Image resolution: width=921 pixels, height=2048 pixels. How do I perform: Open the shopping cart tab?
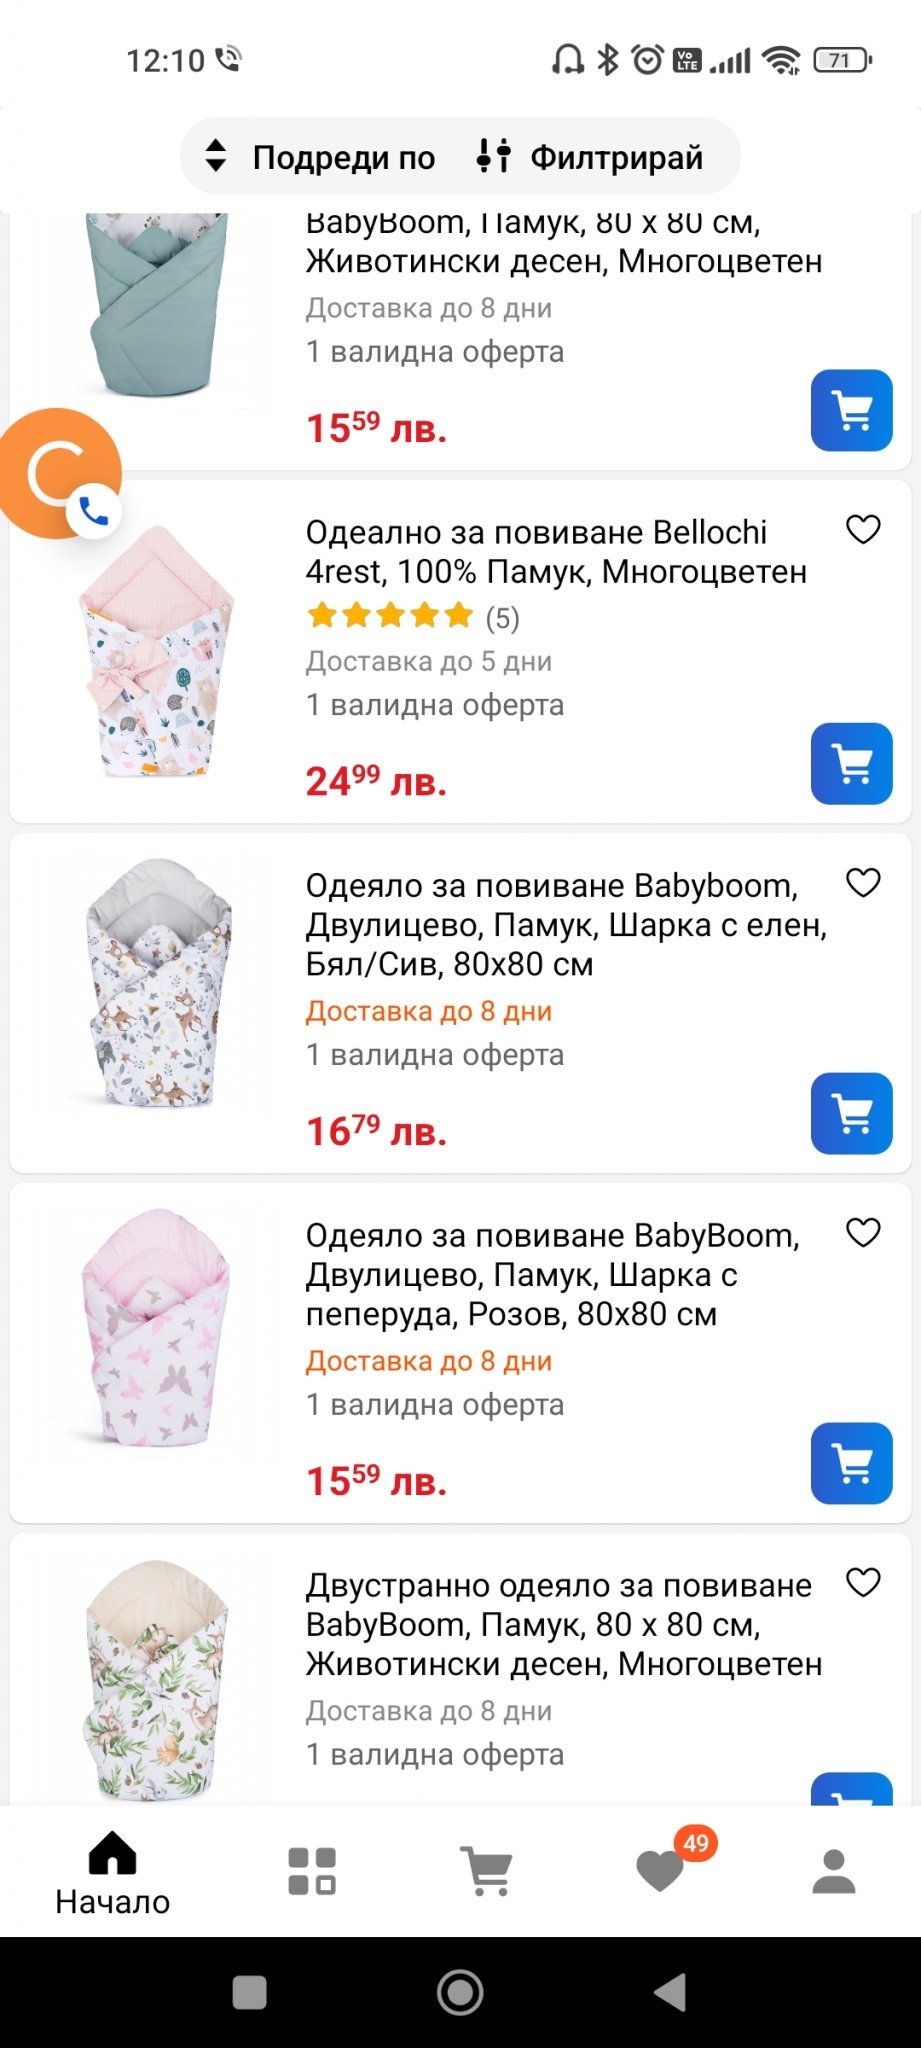(x=486, y=1870)
